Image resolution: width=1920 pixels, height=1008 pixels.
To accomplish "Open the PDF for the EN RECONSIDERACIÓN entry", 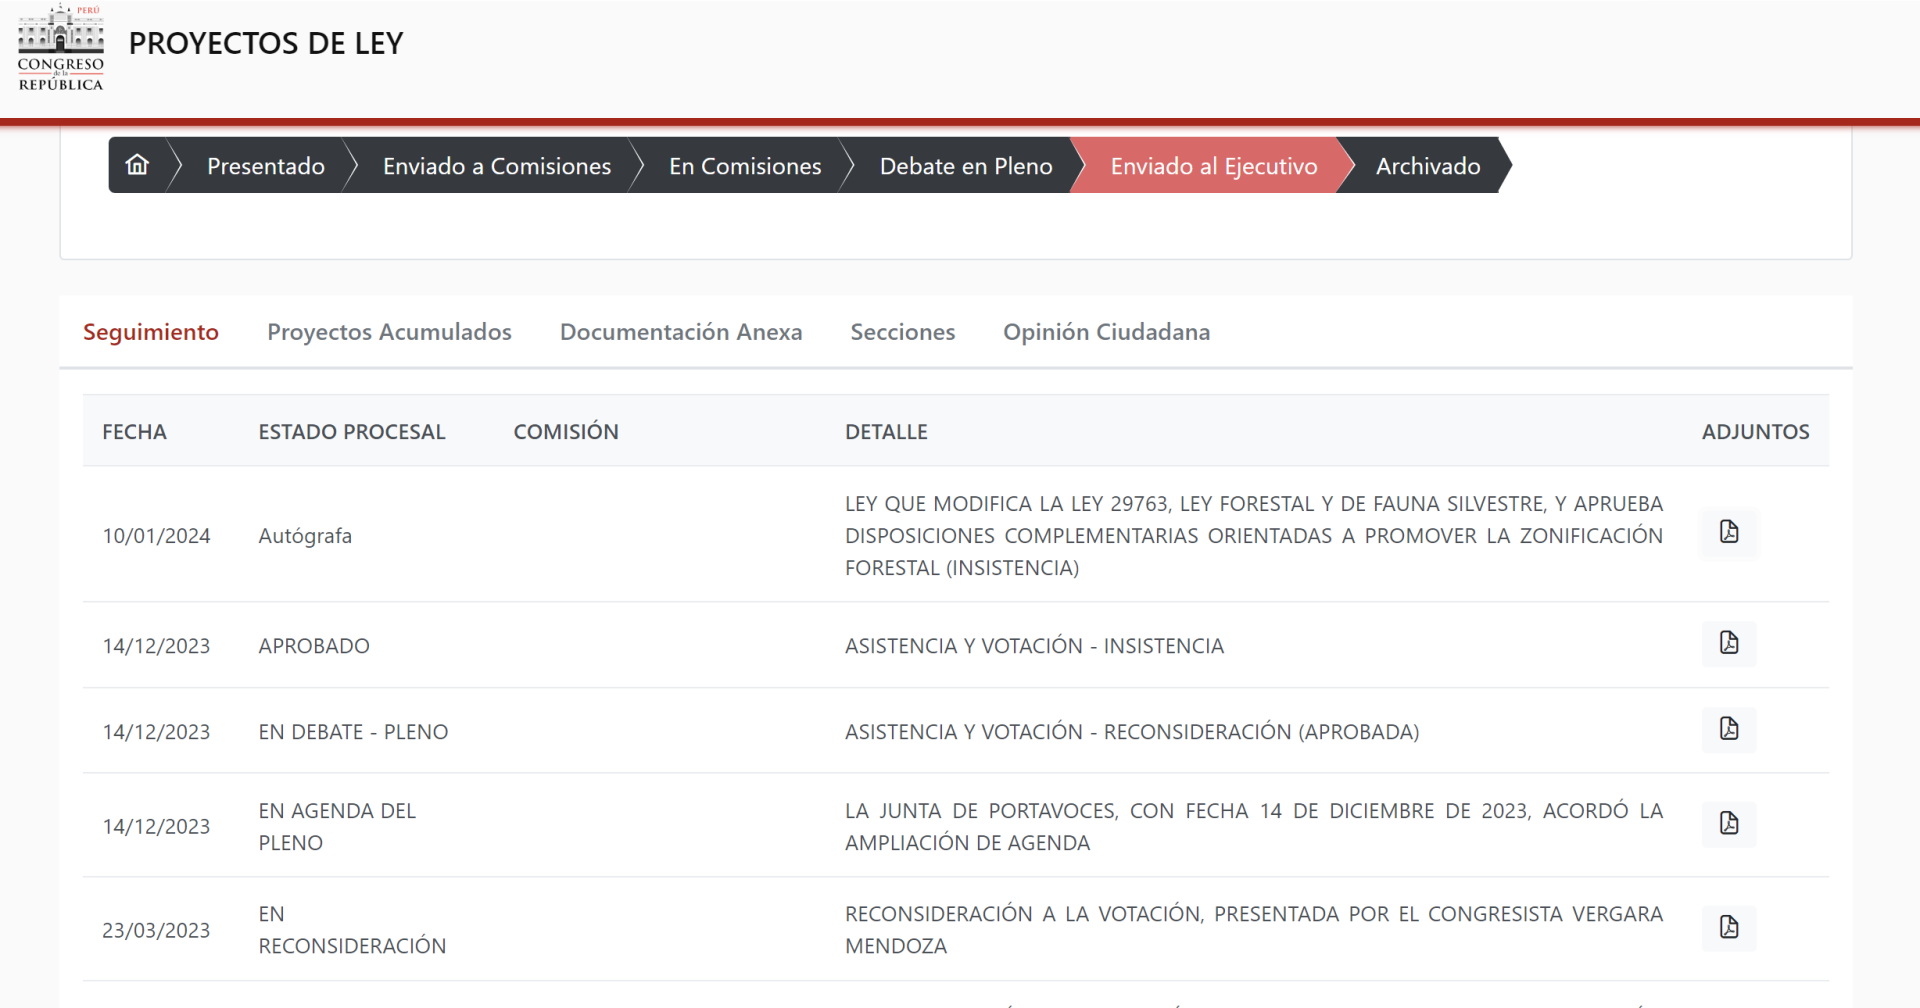I will (1729, 928).
